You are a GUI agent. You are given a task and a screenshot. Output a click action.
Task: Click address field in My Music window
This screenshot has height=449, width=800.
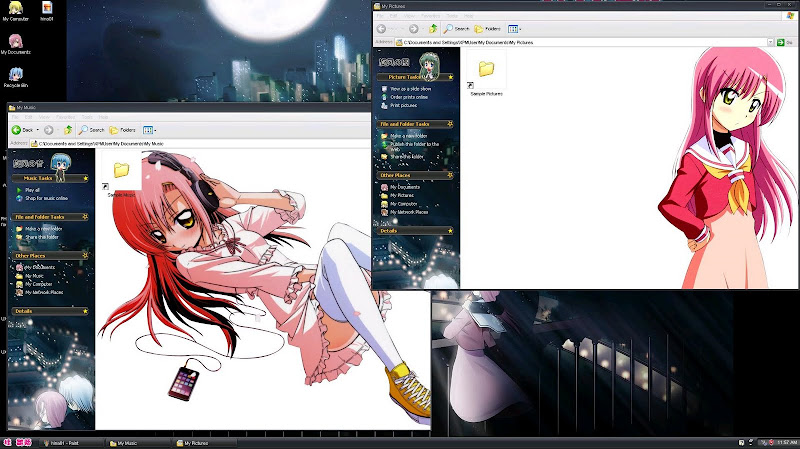[200, 144]
